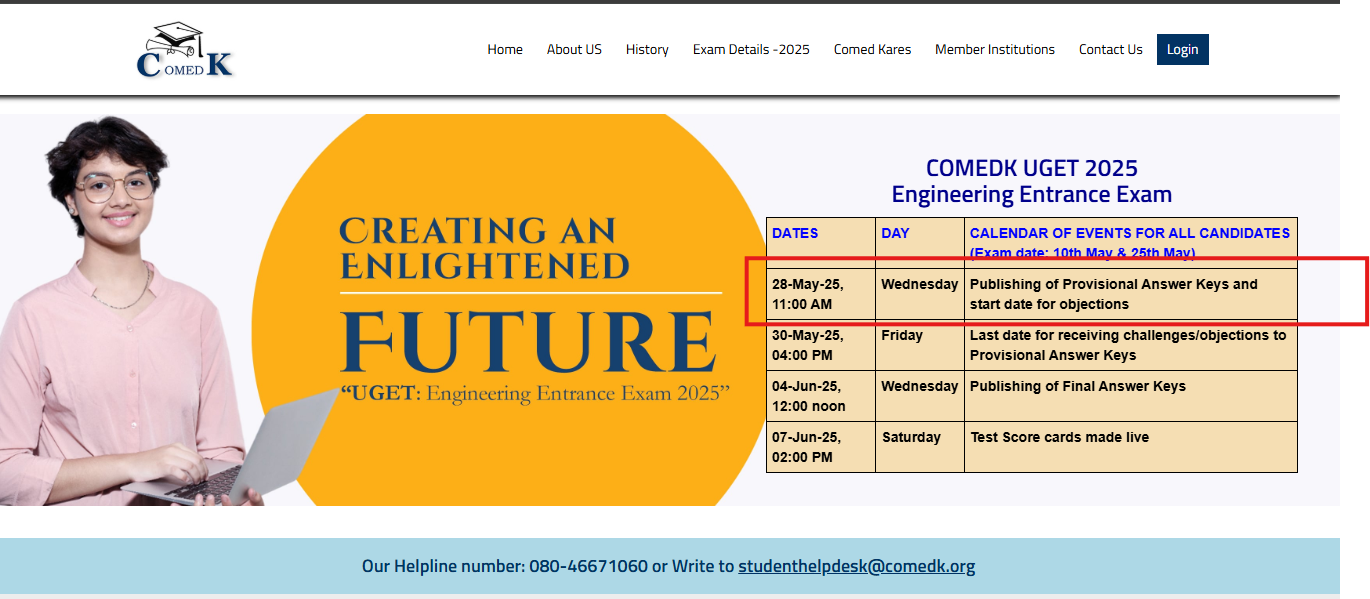This screenshot has width=1370, height=599.
Task: Click 'Publishing of Final Answer Keys' cell
Action: click(1131, 396)
